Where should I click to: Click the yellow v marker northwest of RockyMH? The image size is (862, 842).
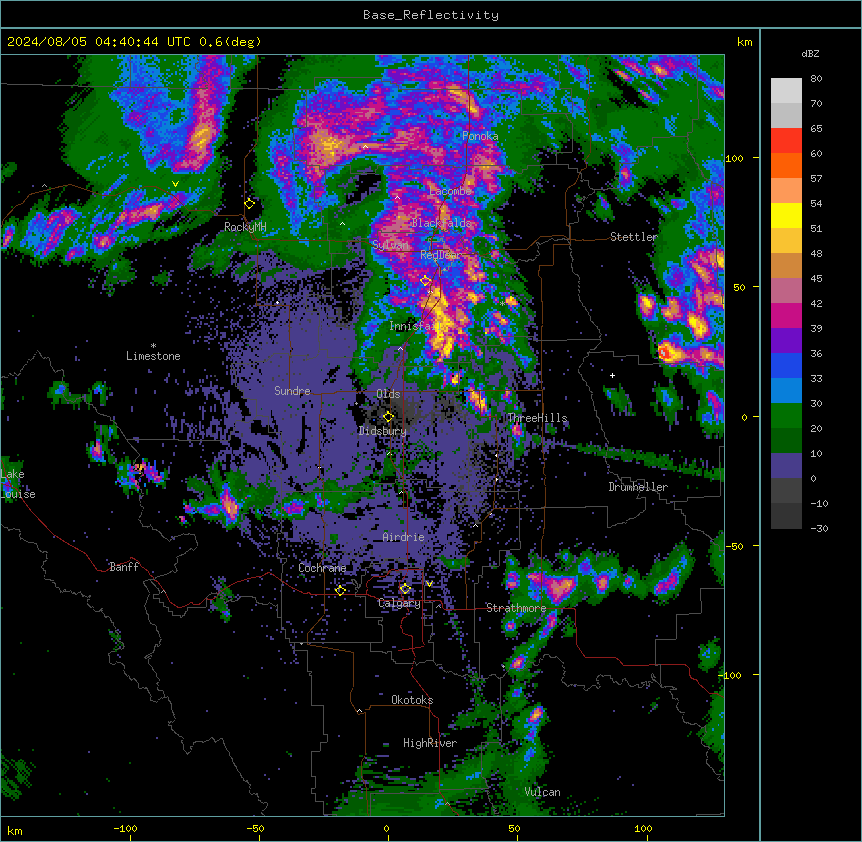tap(175, 184)
